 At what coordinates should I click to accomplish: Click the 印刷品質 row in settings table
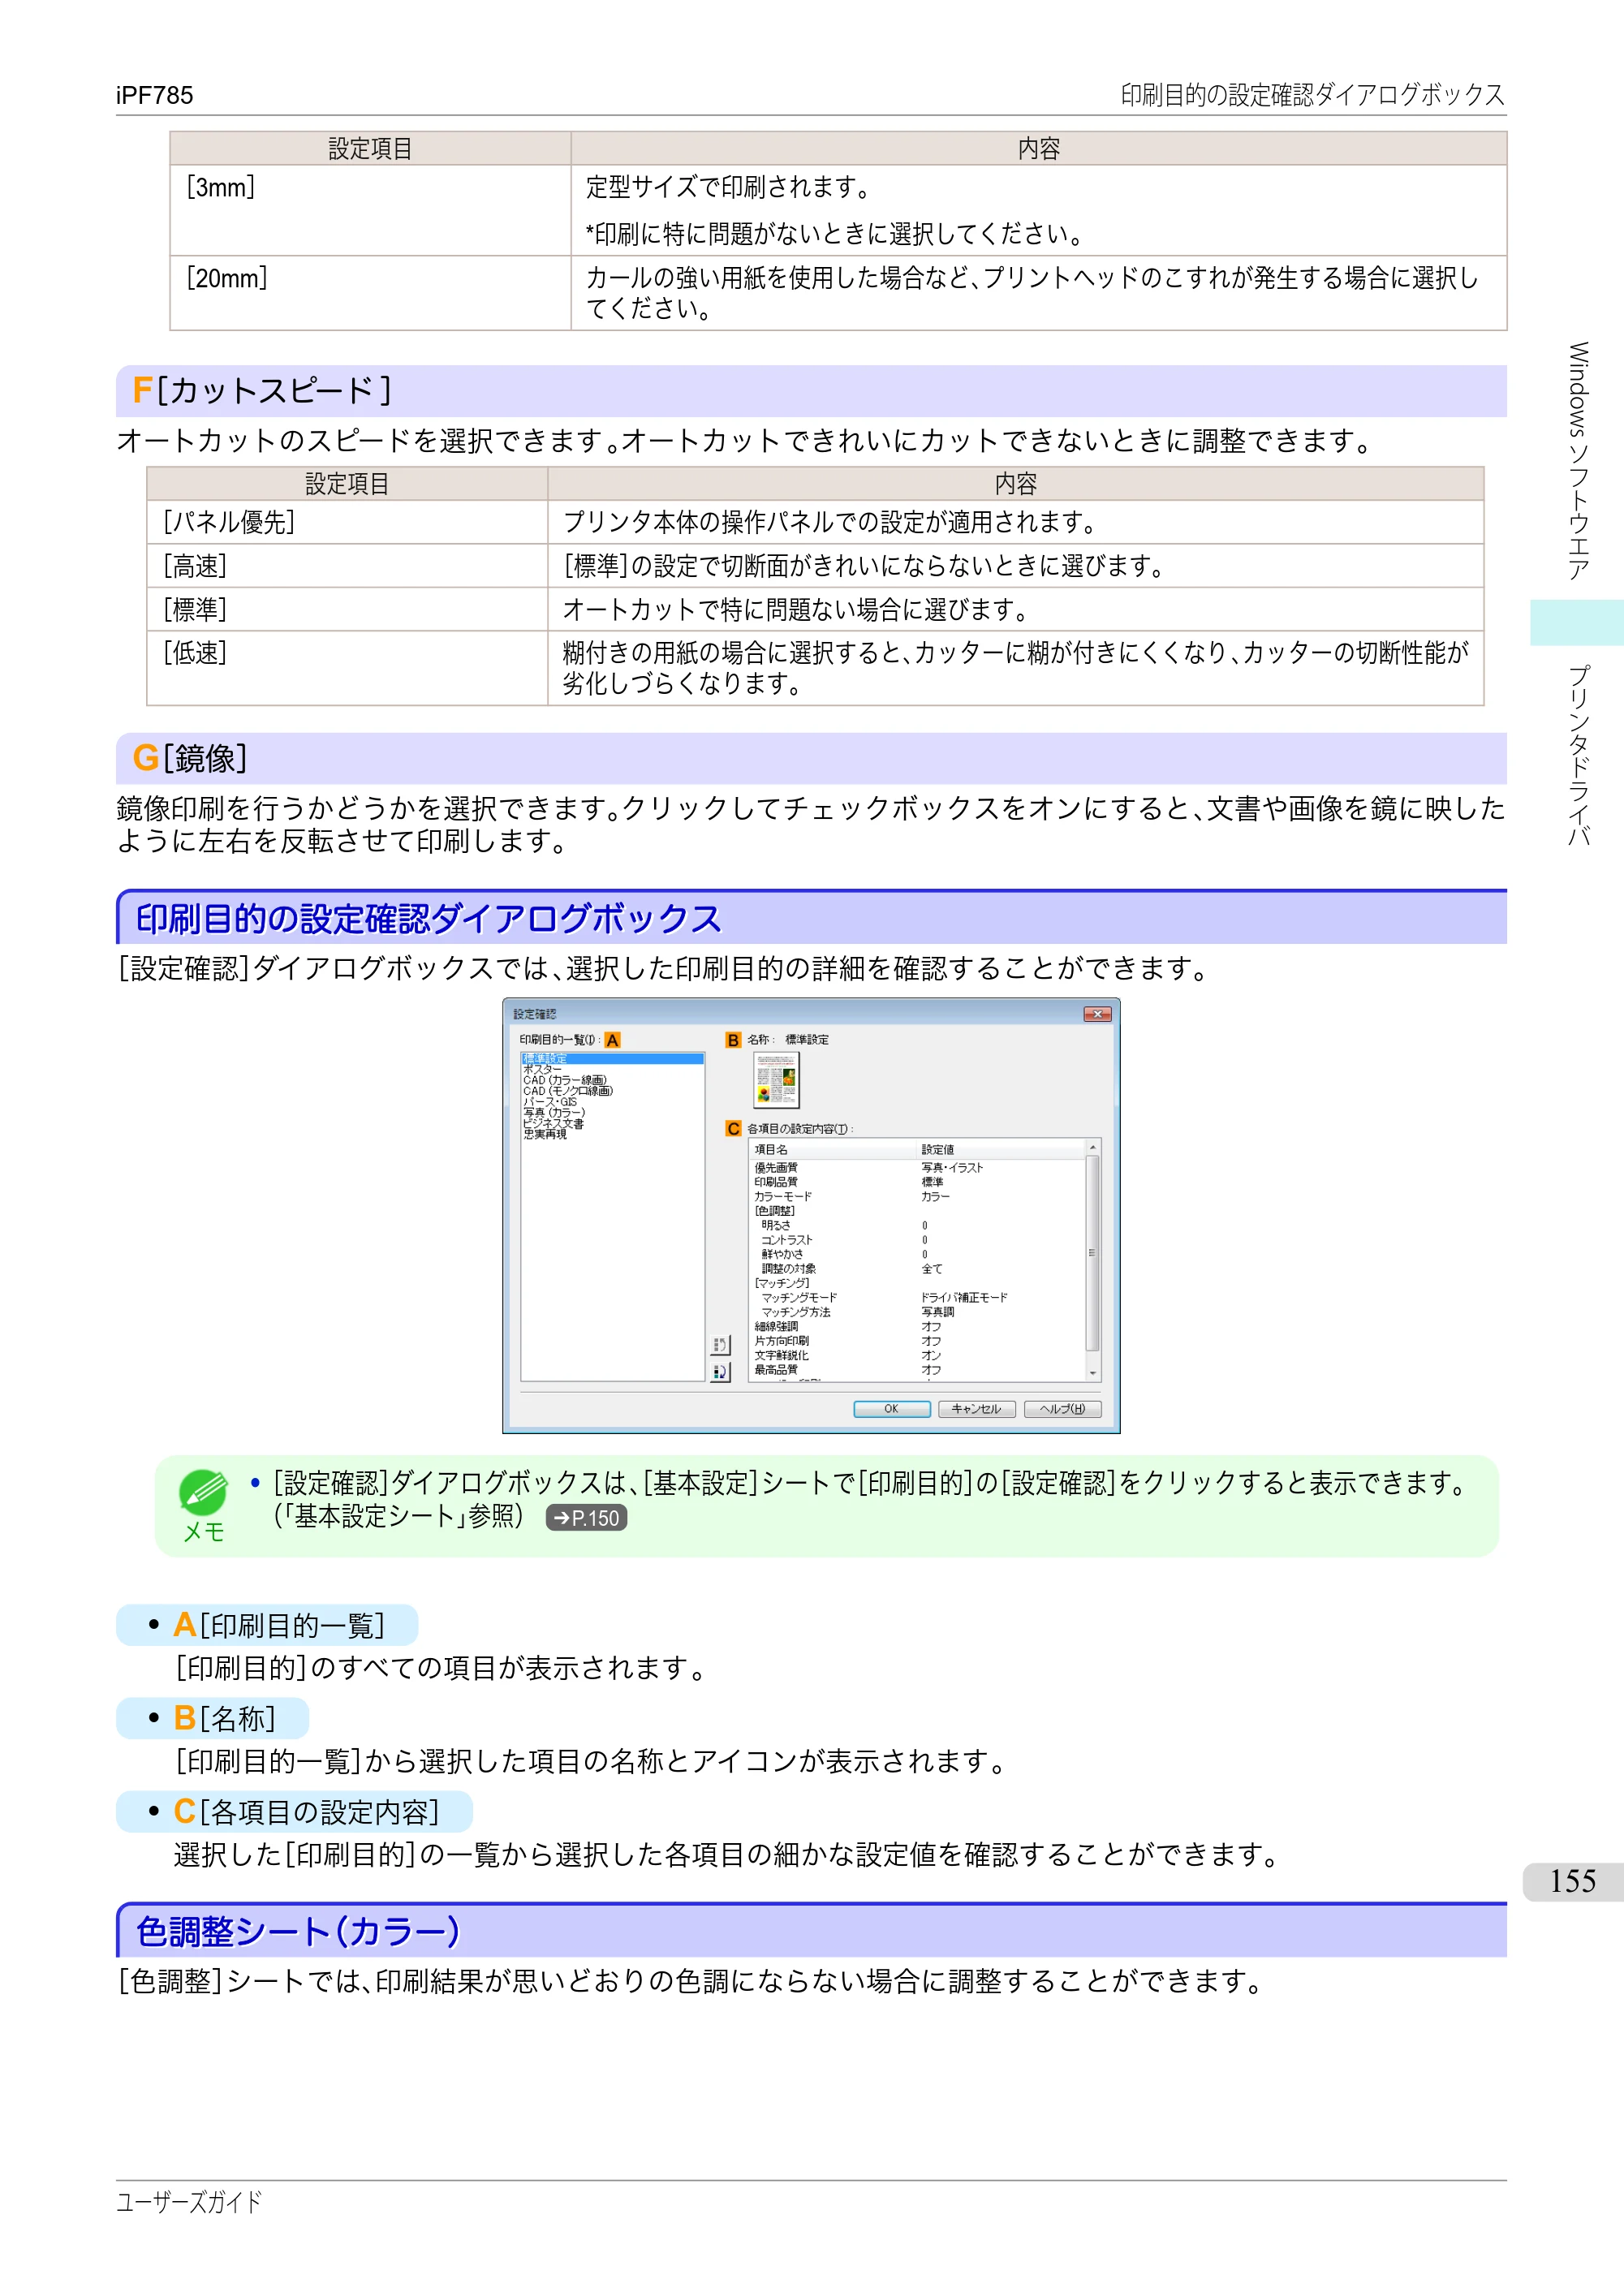(x=918, y=1182)
